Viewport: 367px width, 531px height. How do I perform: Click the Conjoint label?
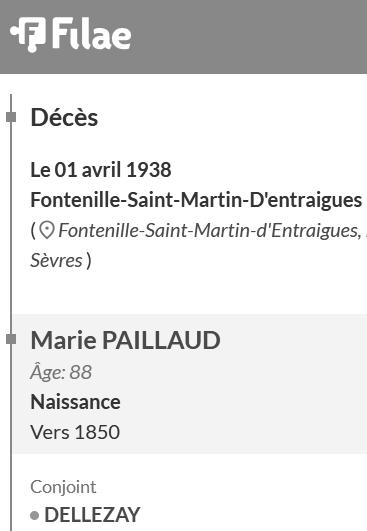coord(63,487)
